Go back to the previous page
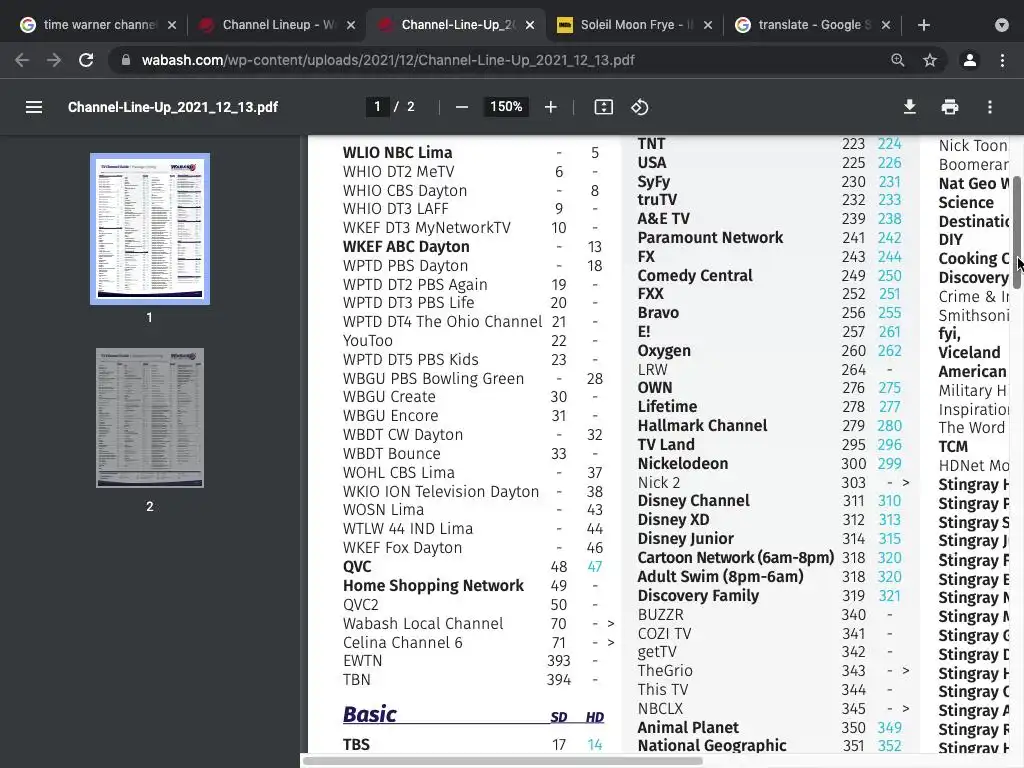 pyautogui.click(x=22, y=60)
